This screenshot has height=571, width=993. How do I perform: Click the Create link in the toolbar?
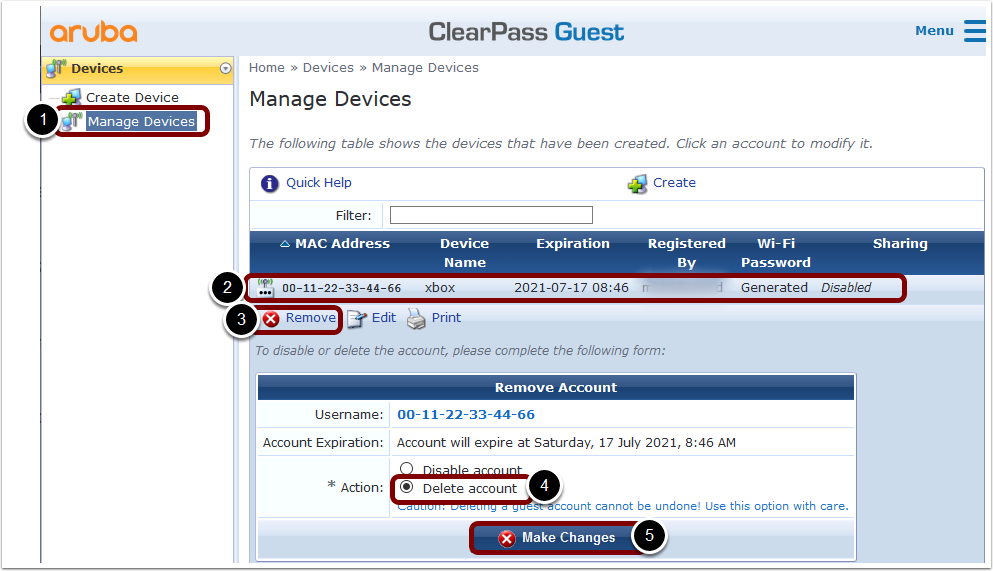pyautogui.click(x=674, y=183)
